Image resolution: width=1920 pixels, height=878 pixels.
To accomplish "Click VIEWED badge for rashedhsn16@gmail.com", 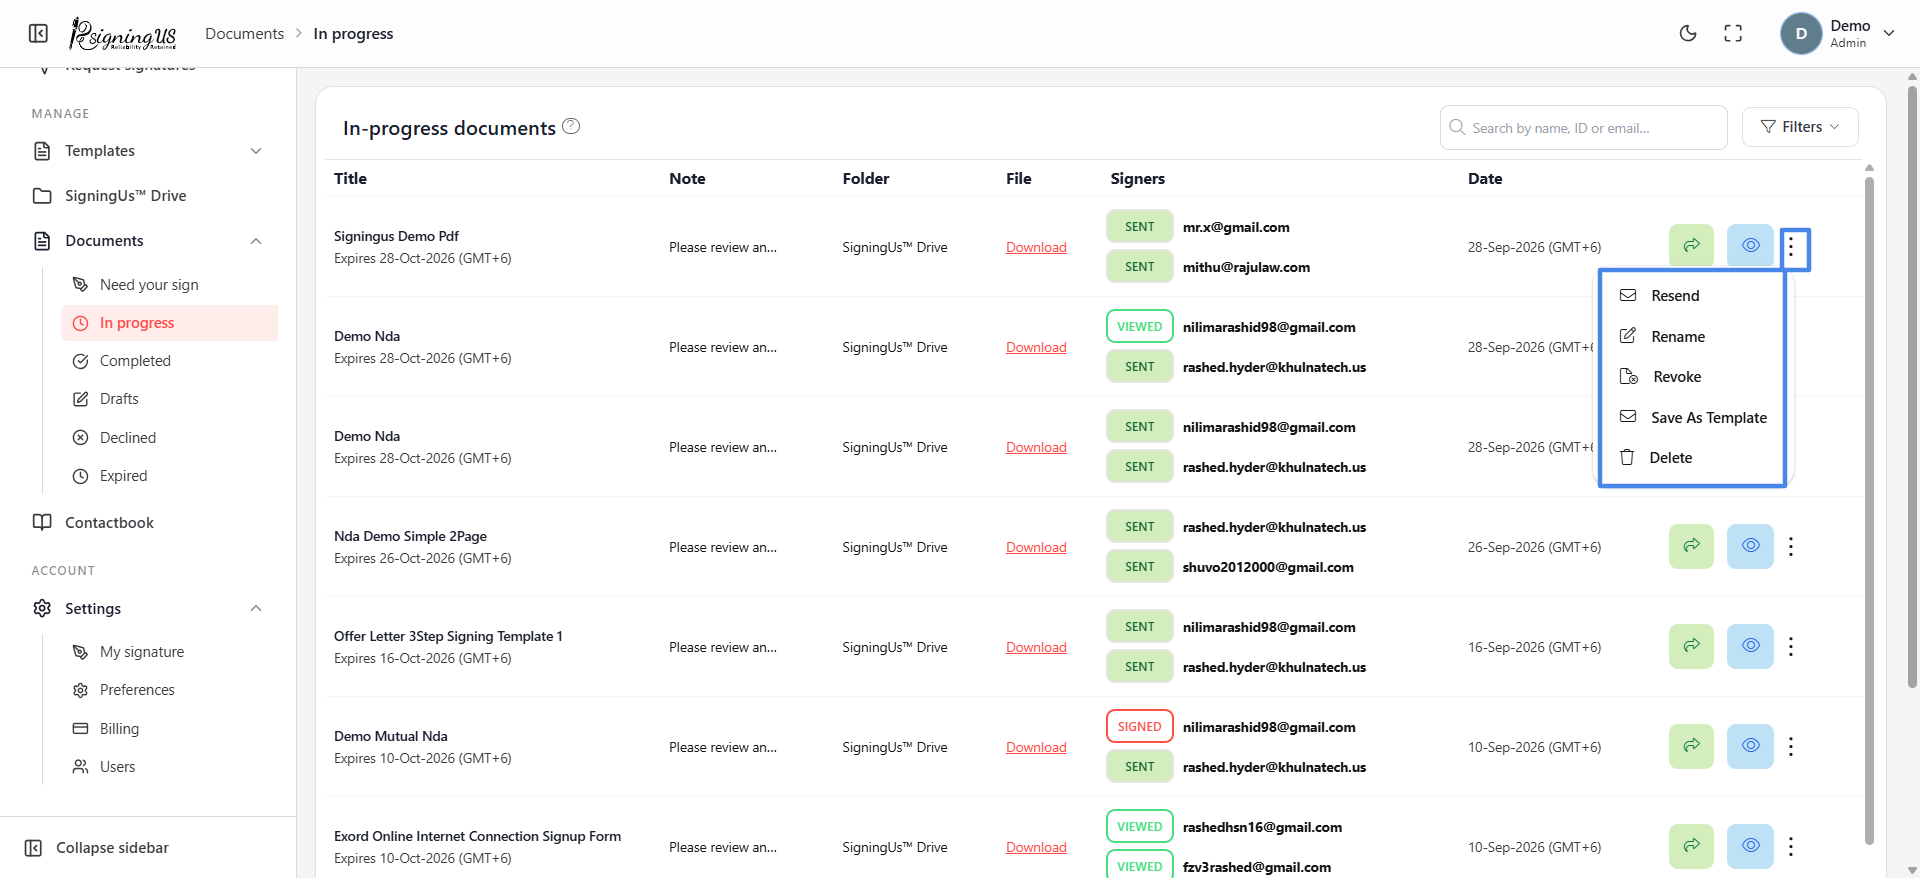I will tap(1139, 827).
